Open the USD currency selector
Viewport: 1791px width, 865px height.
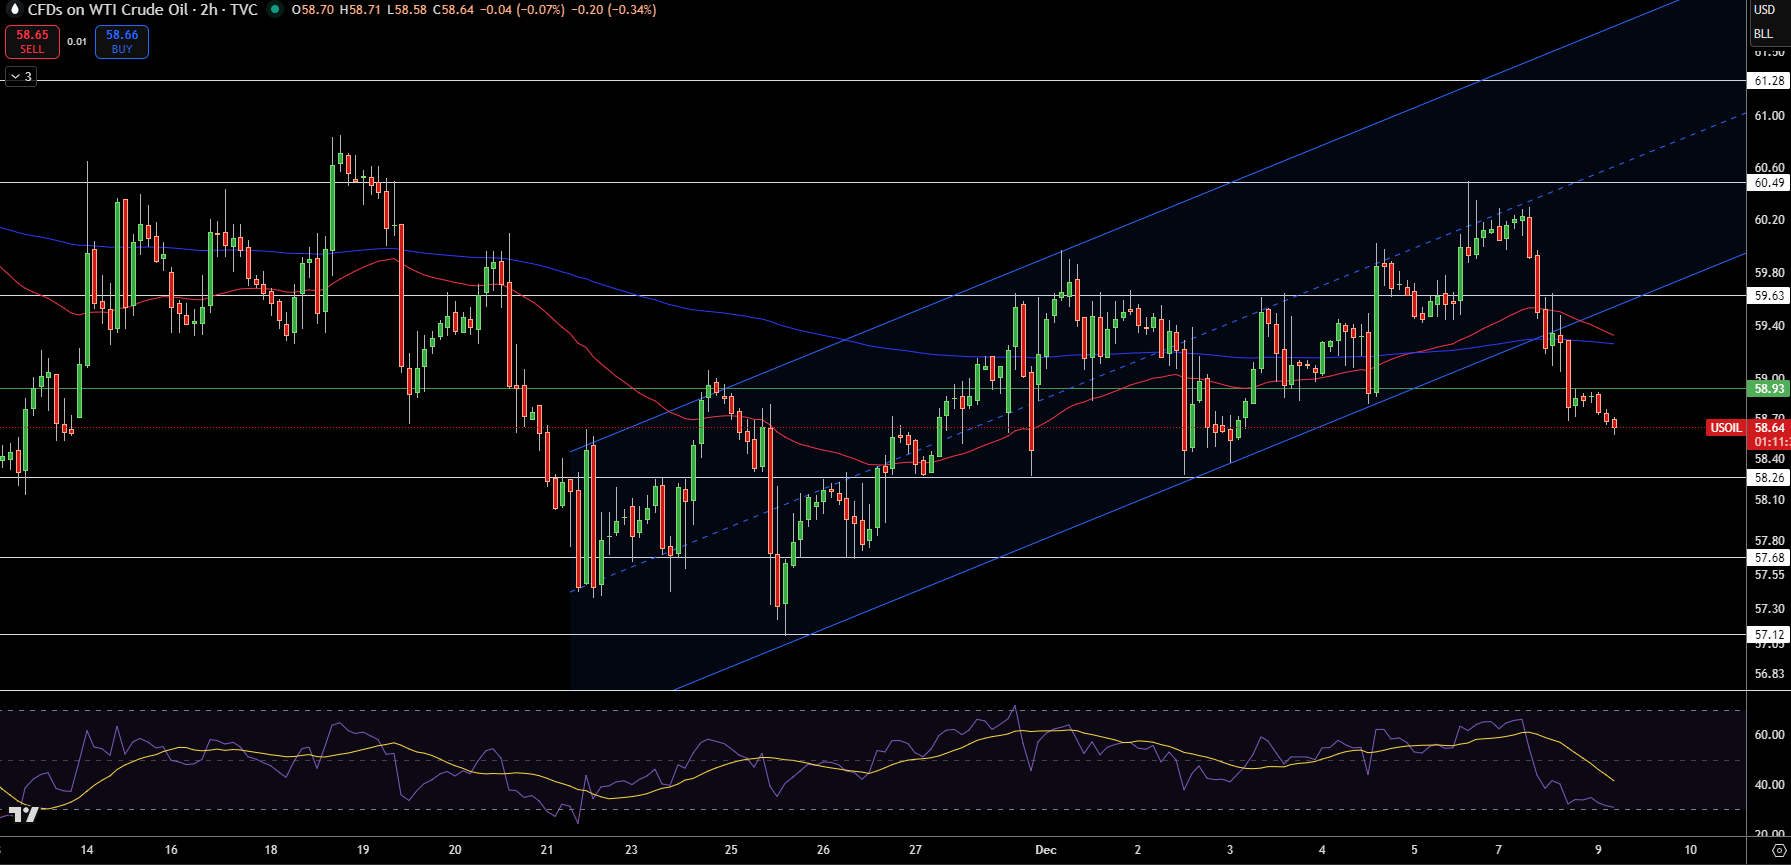1764,10
